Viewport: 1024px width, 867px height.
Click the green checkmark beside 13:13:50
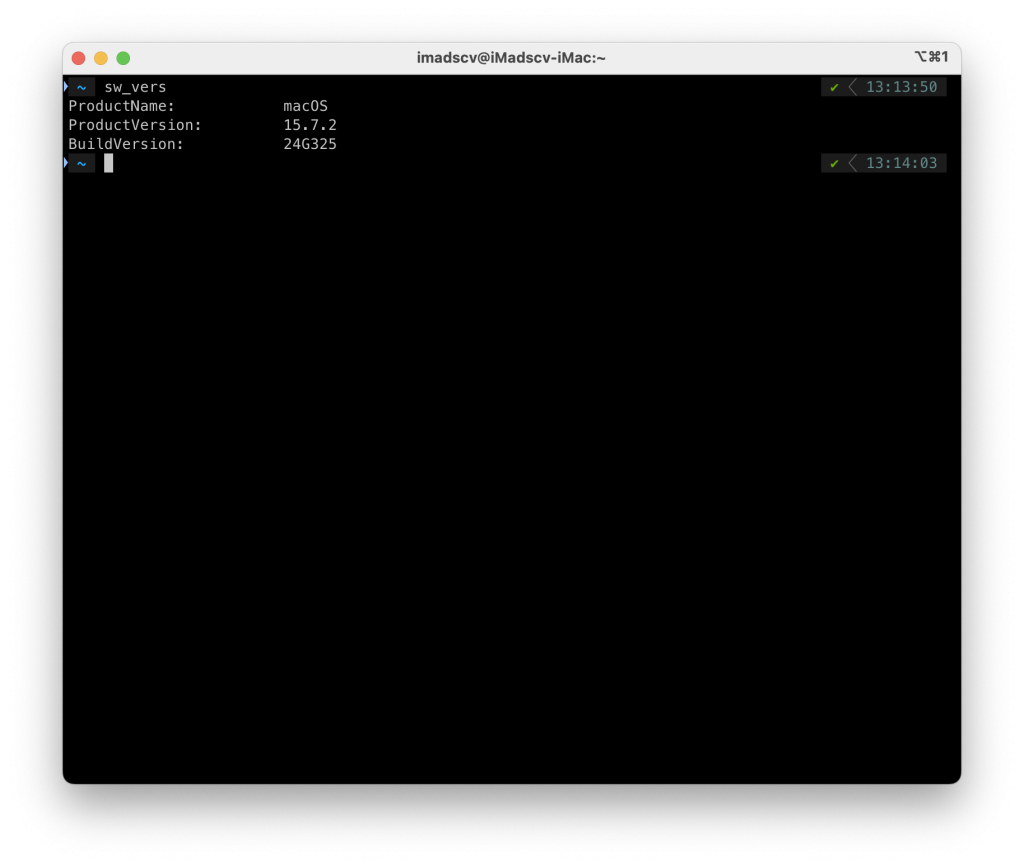tap(834, 87)
